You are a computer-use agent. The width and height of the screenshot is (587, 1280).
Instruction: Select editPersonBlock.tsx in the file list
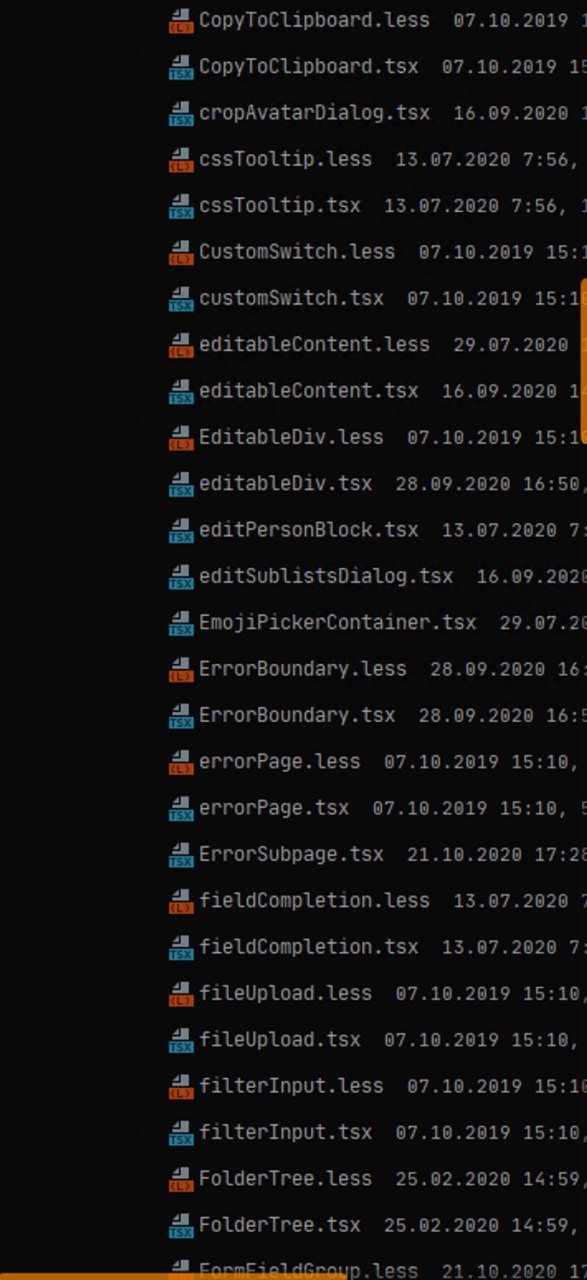(x=308, y=529)
